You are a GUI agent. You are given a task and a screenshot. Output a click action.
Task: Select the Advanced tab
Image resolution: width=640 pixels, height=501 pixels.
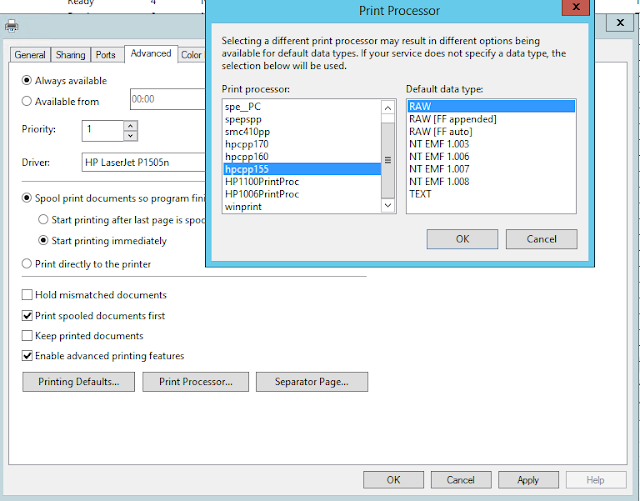[x=151, y=53]
